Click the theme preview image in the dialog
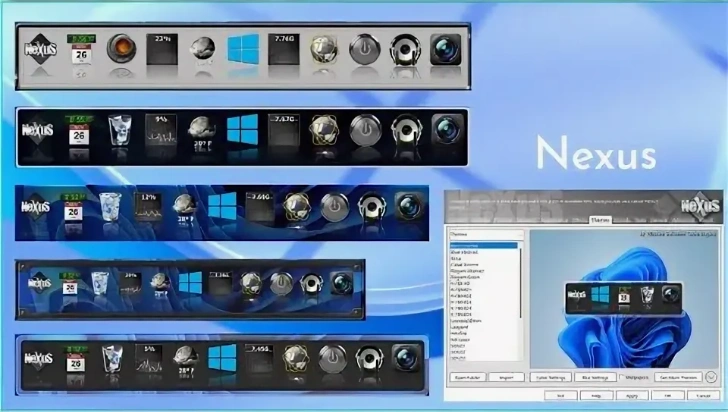The width and height of the screenshot is (728, 412). coord(624,299)
